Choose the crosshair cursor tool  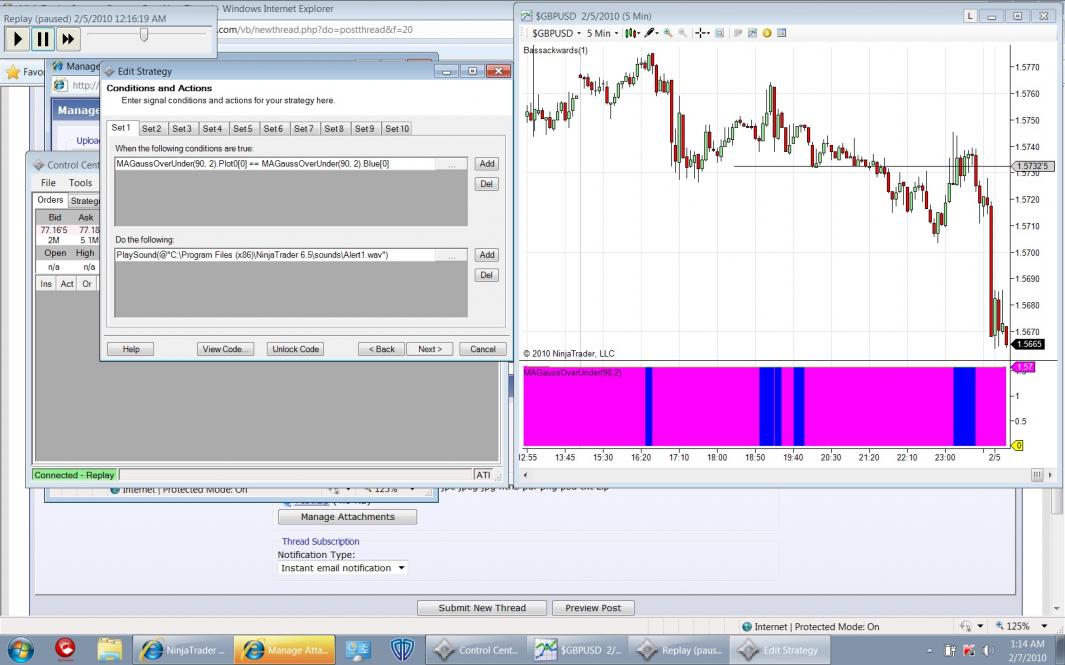[700, 33]
